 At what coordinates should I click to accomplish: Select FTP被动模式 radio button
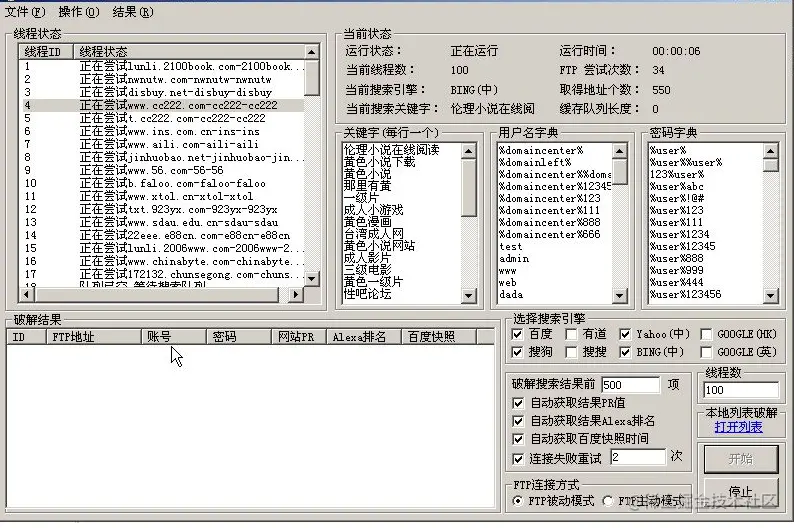coord(517,501)
